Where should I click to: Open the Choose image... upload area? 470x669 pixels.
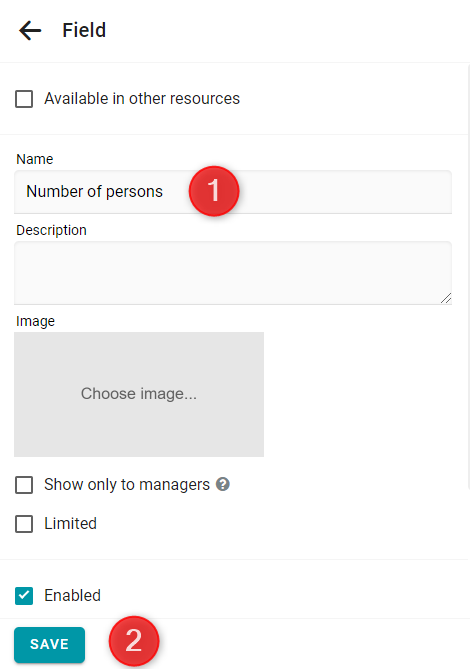(139, 394)
